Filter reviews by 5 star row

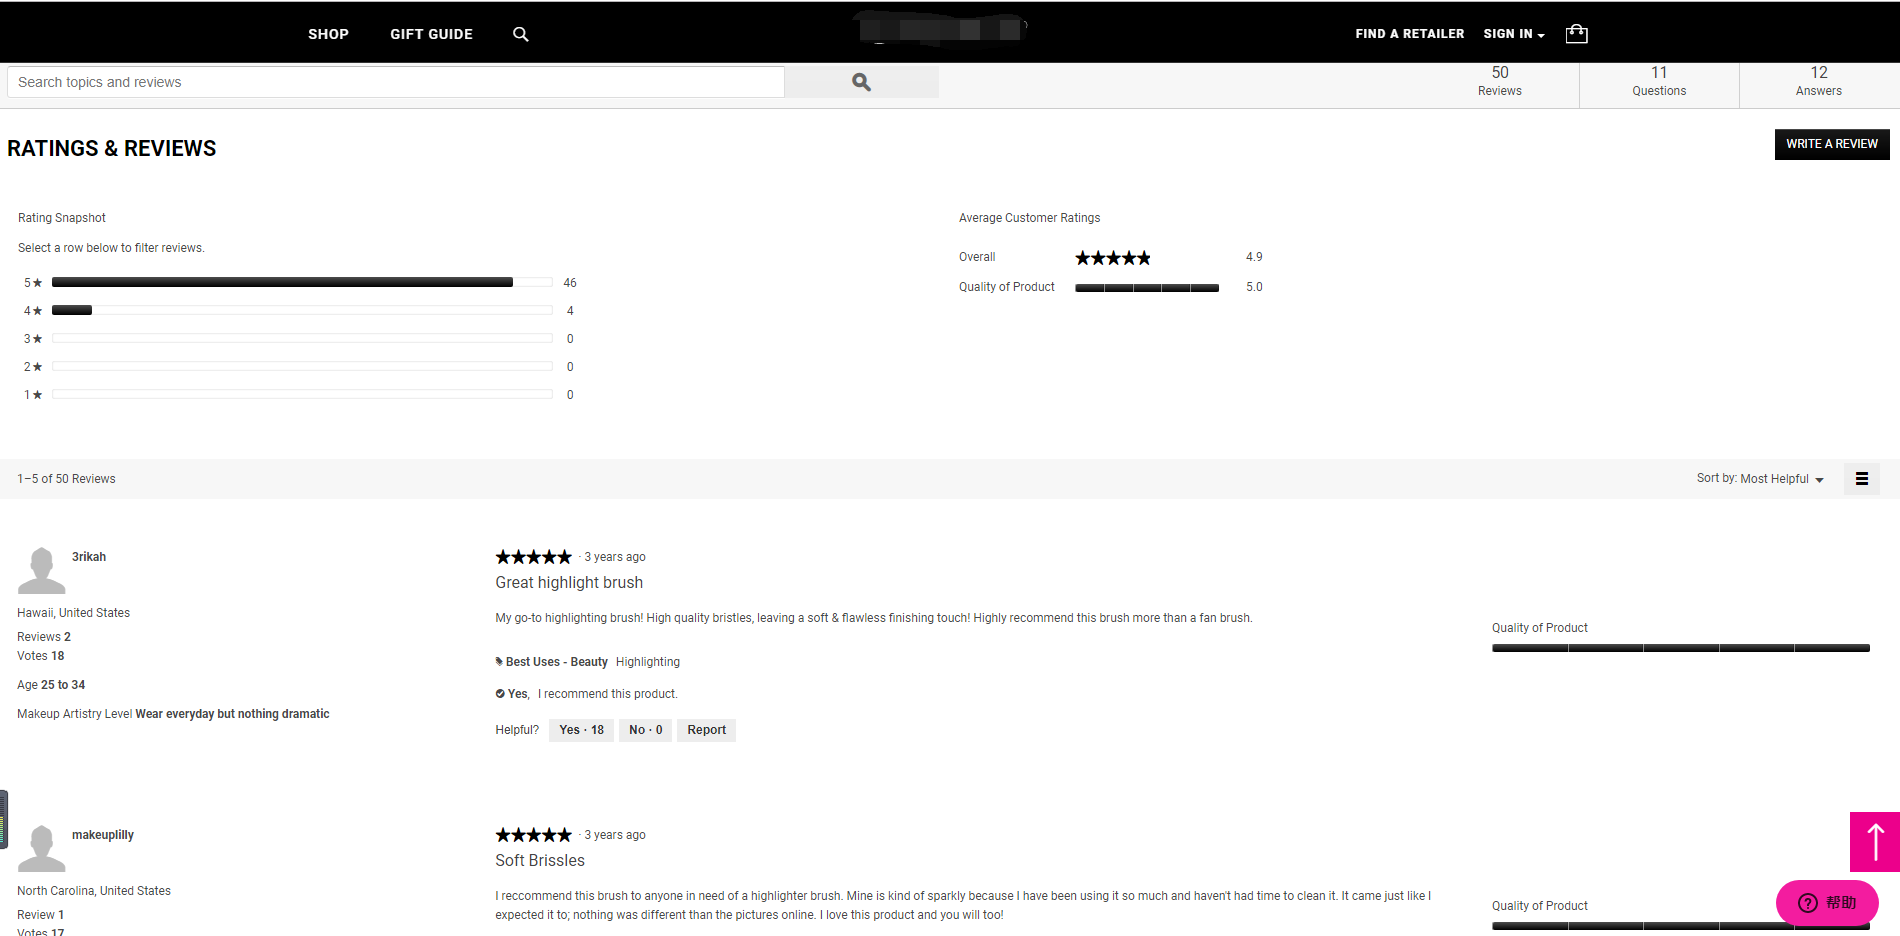pos(300,283)
